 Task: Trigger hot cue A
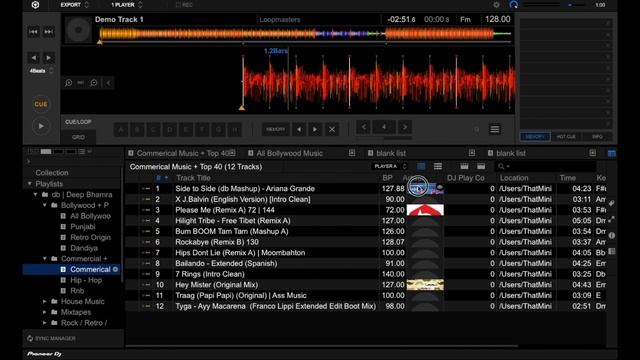(121, 129)
